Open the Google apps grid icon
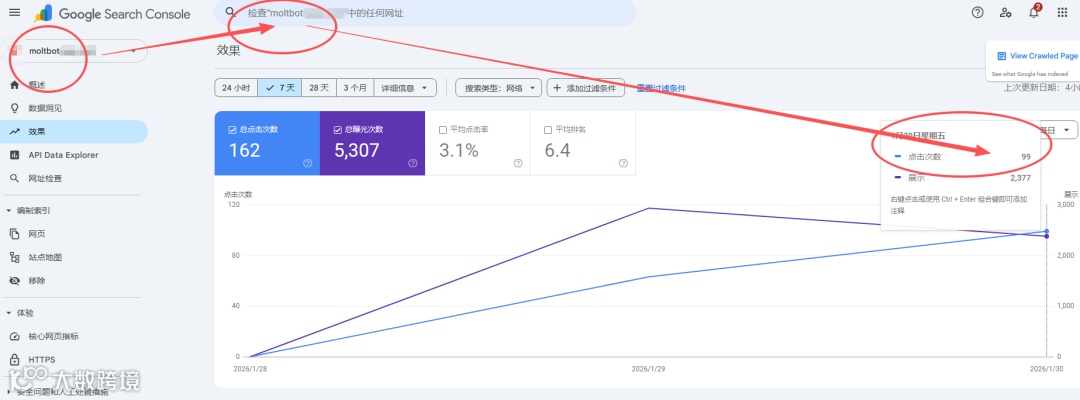The width and height of the screenshot is (1080, 400). 1061,12
